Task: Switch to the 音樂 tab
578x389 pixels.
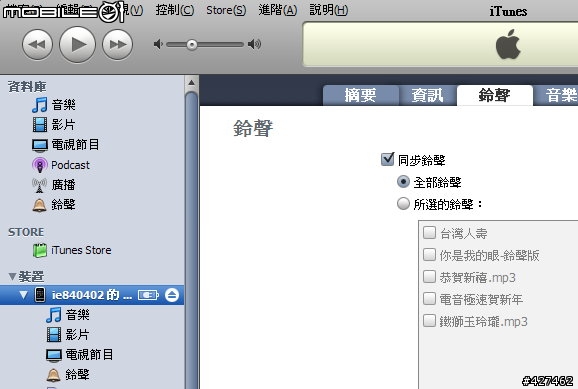Action: click(x=556, y=95)
